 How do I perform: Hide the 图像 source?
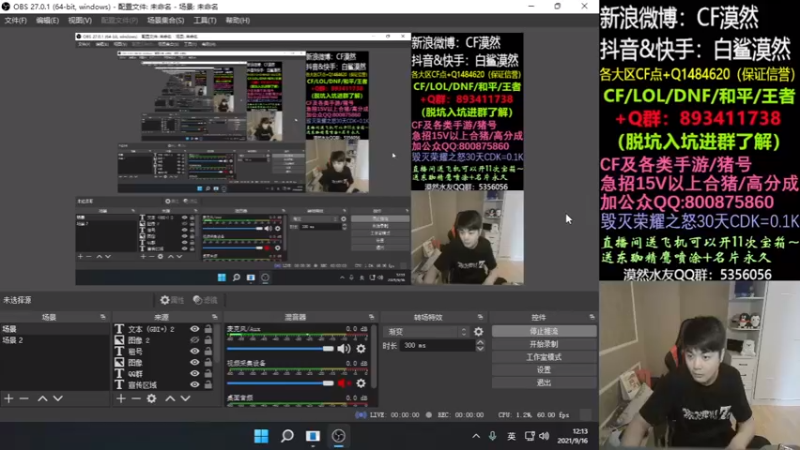point(194,362)
